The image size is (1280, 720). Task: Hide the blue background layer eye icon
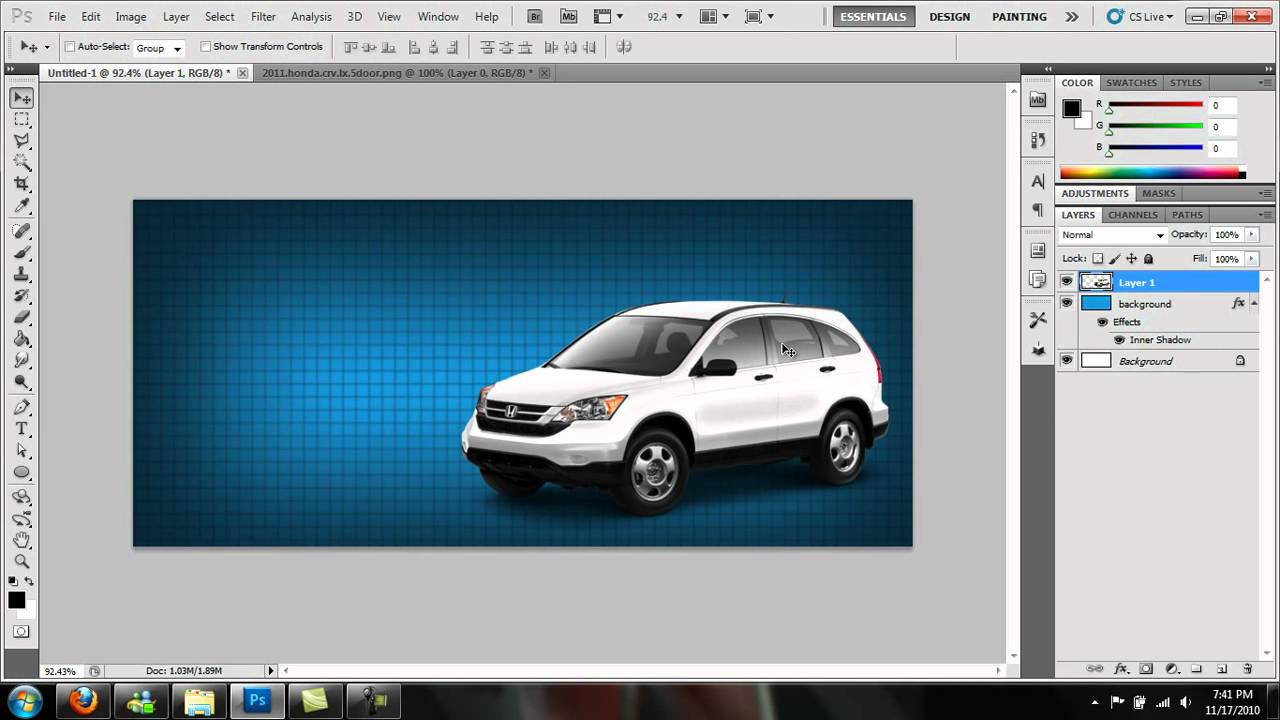coord(1067,303)
